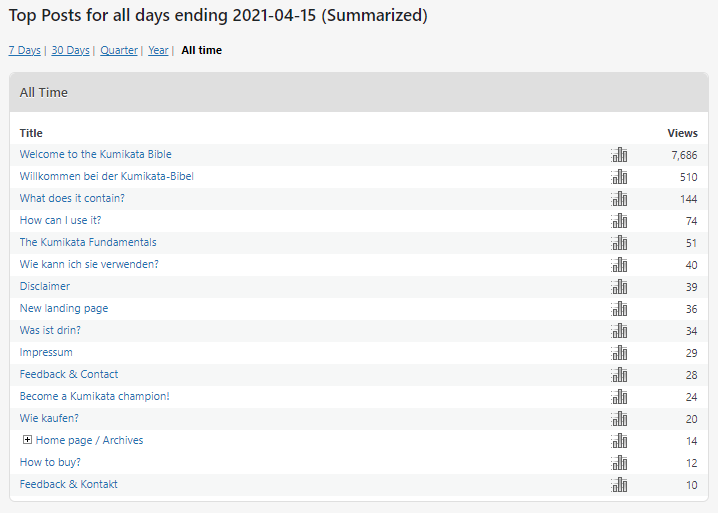Open stats chart icon for Welcome to the Kumikata Bible
This screenshot has height=513, width=718.
click(x=619, y=155)
